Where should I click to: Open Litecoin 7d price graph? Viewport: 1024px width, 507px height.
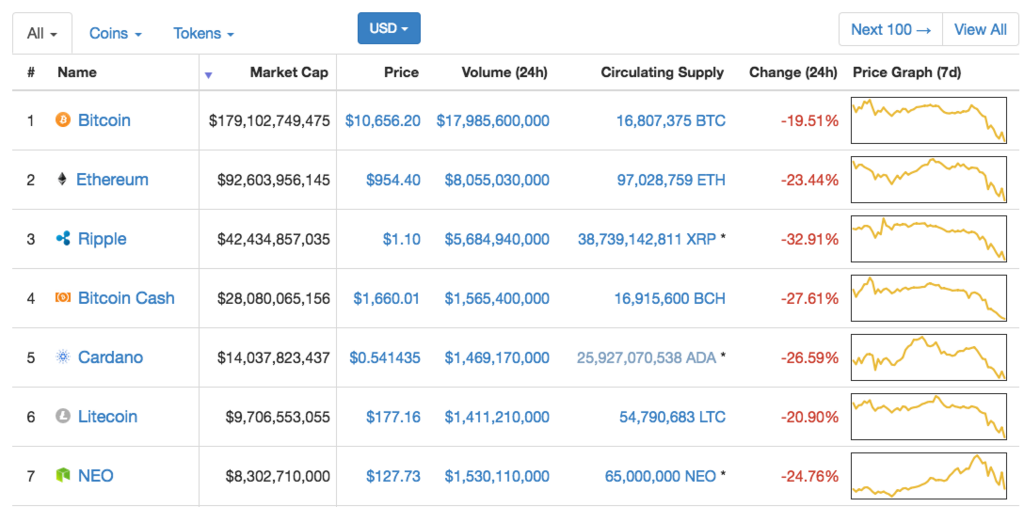tap(929, 416)
